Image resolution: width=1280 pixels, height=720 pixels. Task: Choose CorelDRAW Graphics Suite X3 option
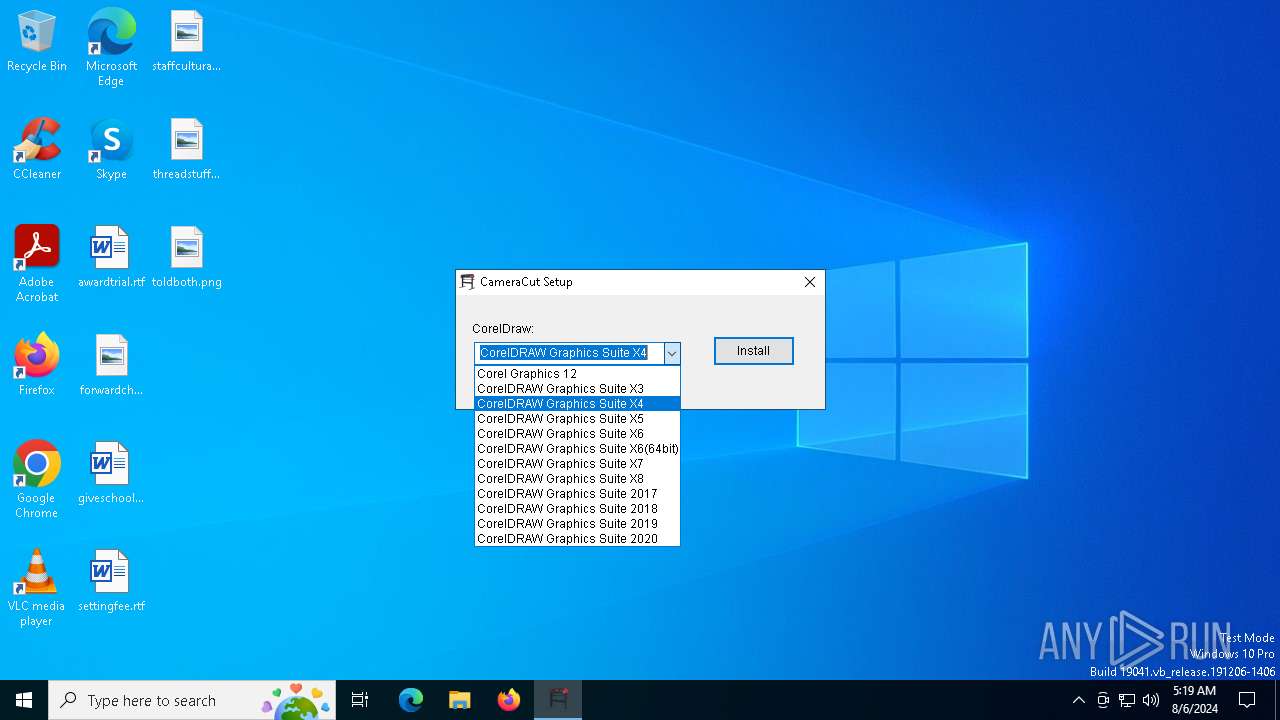tap(577, 389)
